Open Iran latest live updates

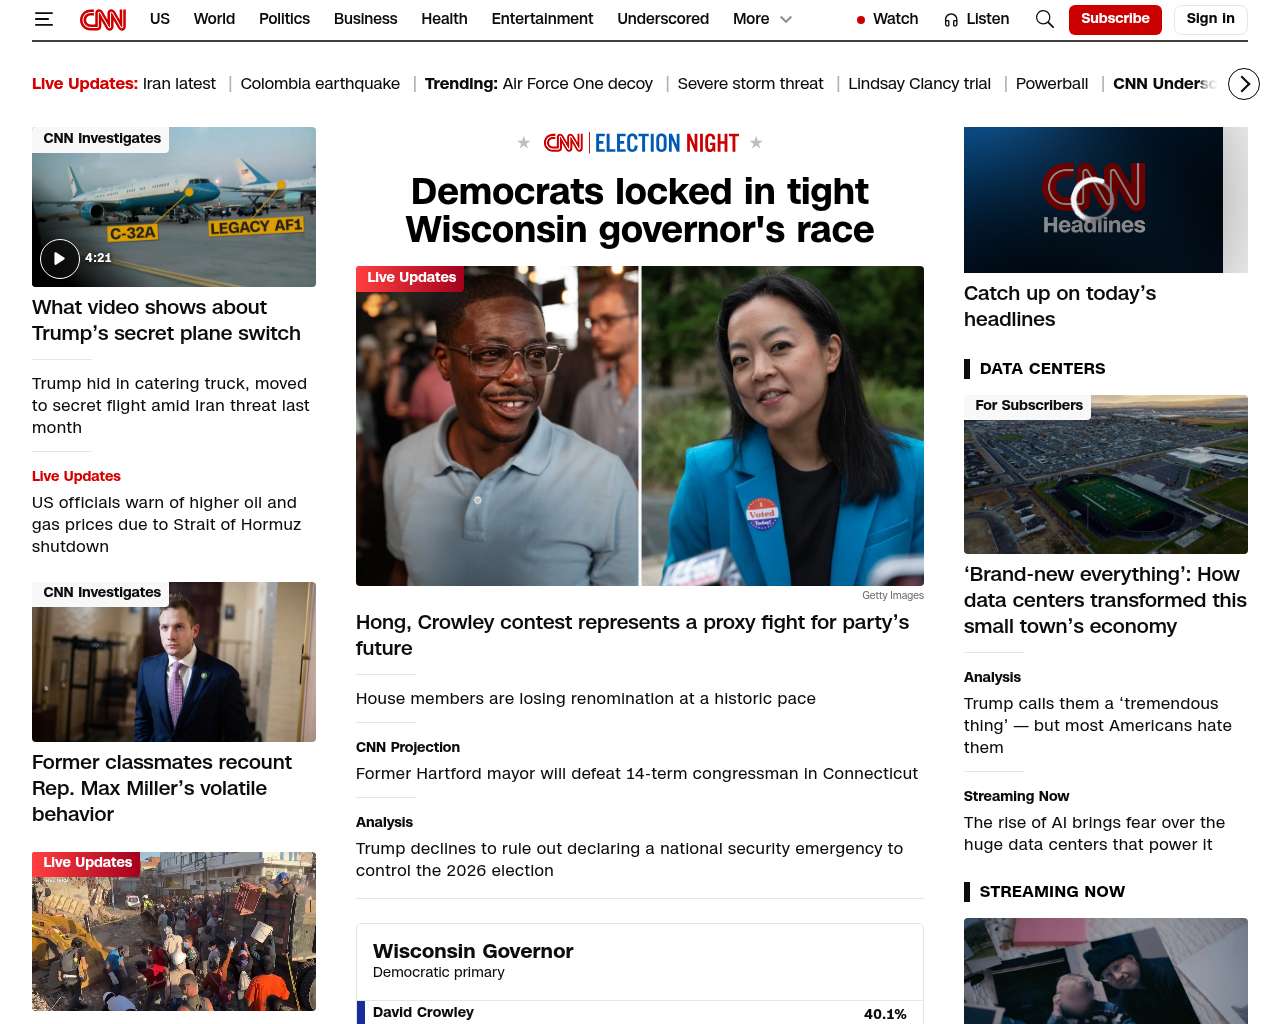(179, 84)
